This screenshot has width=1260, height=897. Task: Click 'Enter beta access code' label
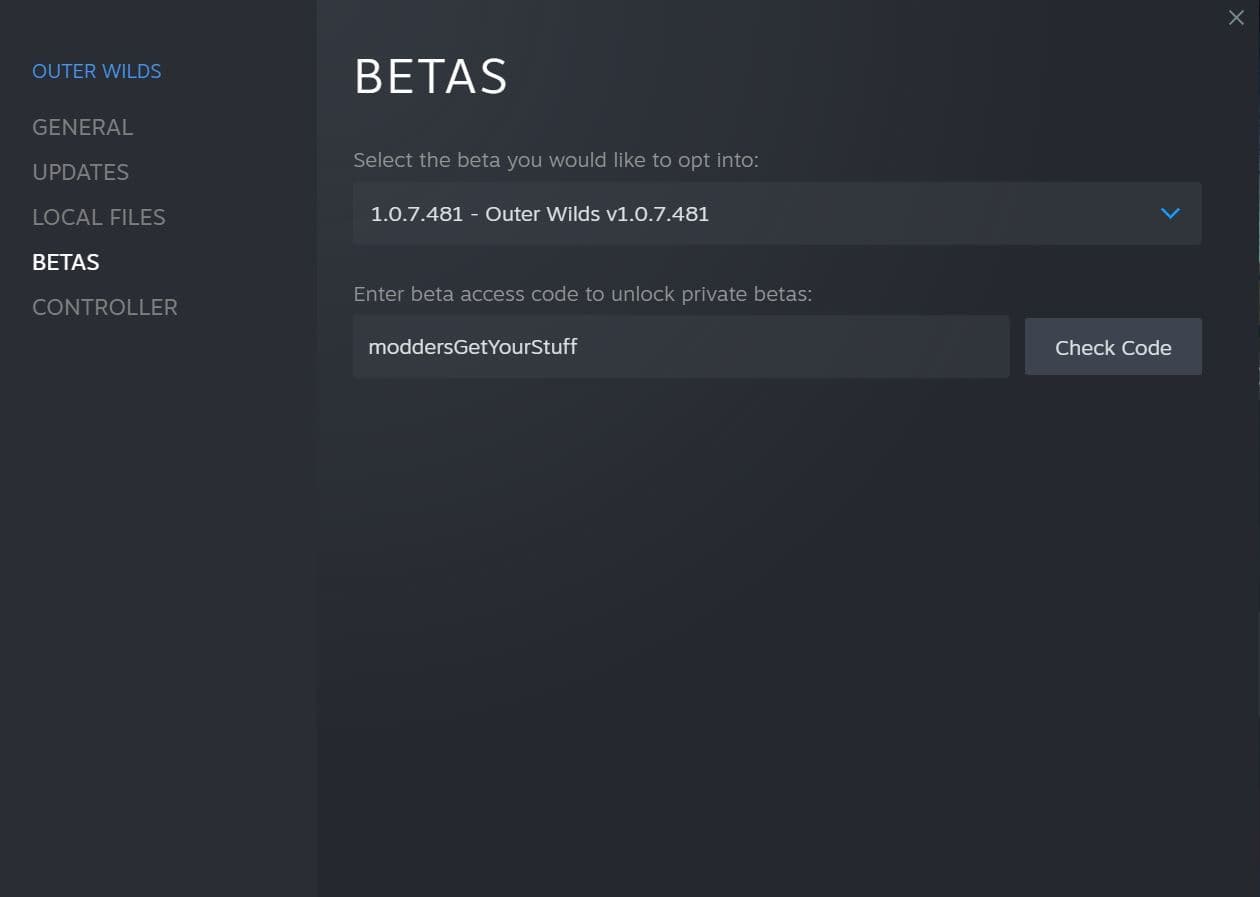point(582,295)
